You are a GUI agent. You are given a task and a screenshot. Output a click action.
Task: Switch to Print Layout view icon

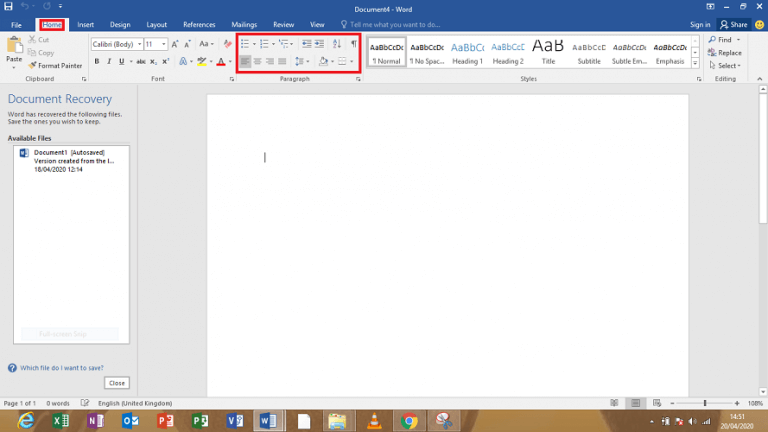click(635, 403)
